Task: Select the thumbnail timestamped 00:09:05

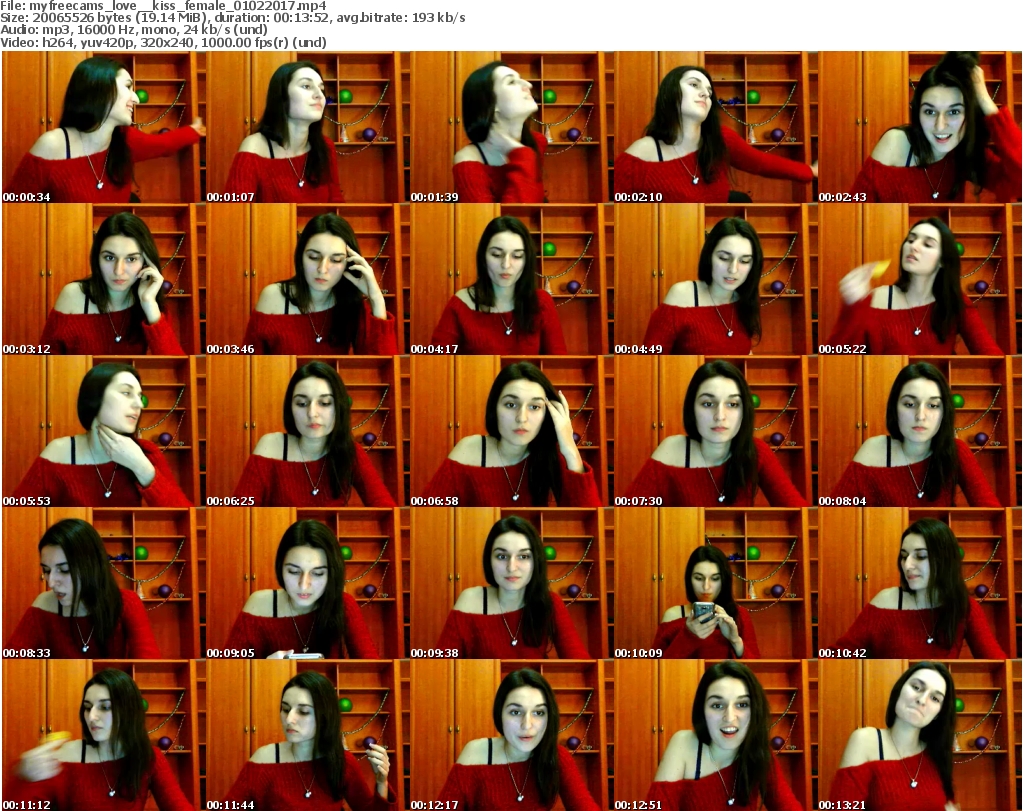Action: tap(308, 583)
